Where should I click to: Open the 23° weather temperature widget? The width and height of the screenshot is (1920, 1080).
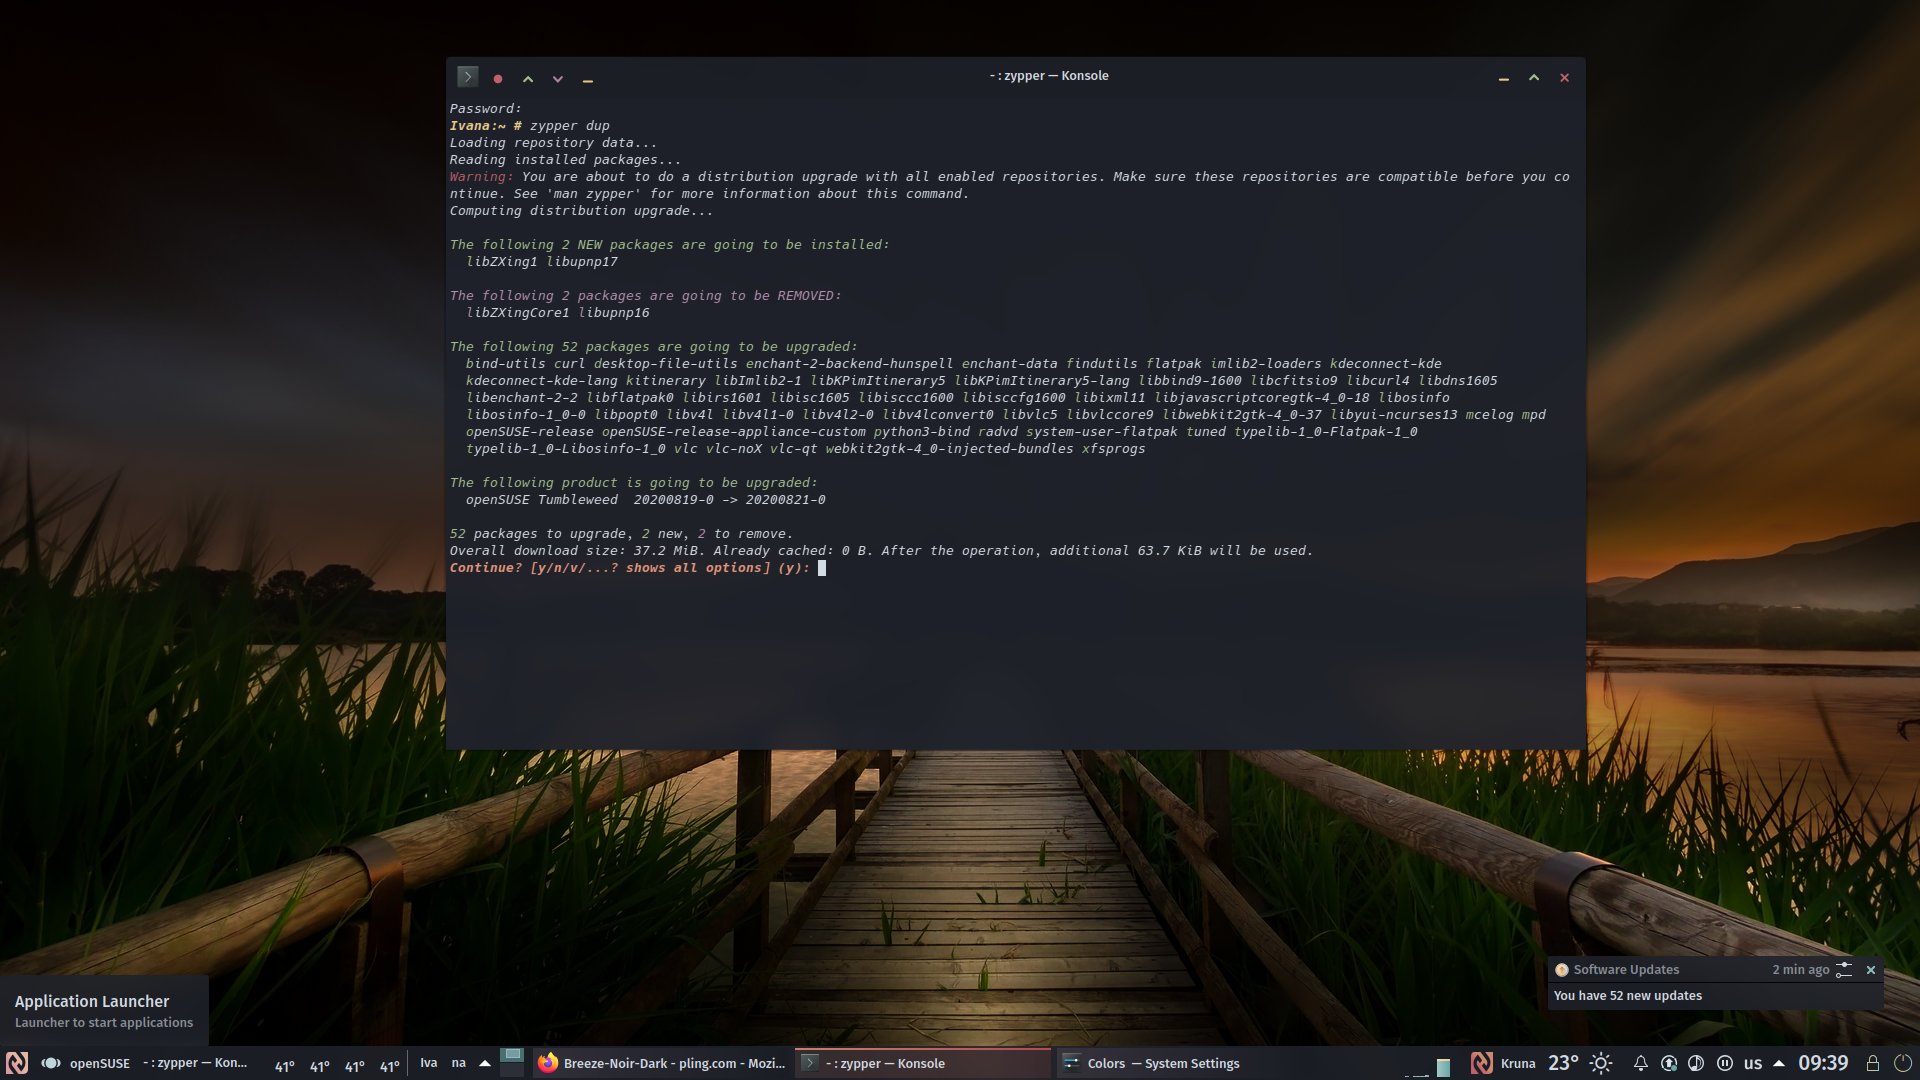click(x=1563, y=1063)
